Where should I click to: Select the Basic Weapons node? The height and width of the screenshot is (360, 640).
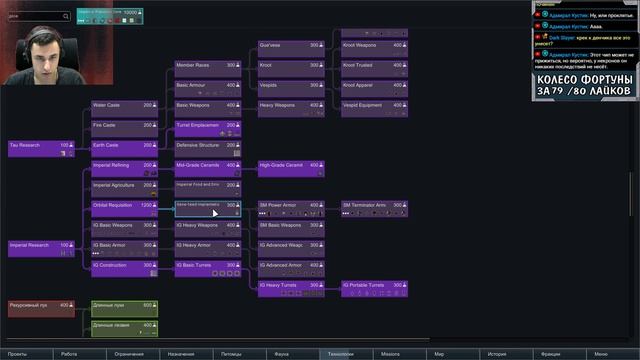tap(208, 109)
